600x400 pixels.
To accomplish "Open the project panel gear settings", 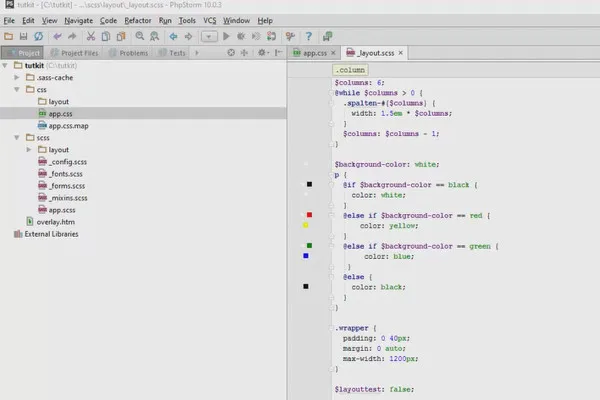I will pos(263,53).
